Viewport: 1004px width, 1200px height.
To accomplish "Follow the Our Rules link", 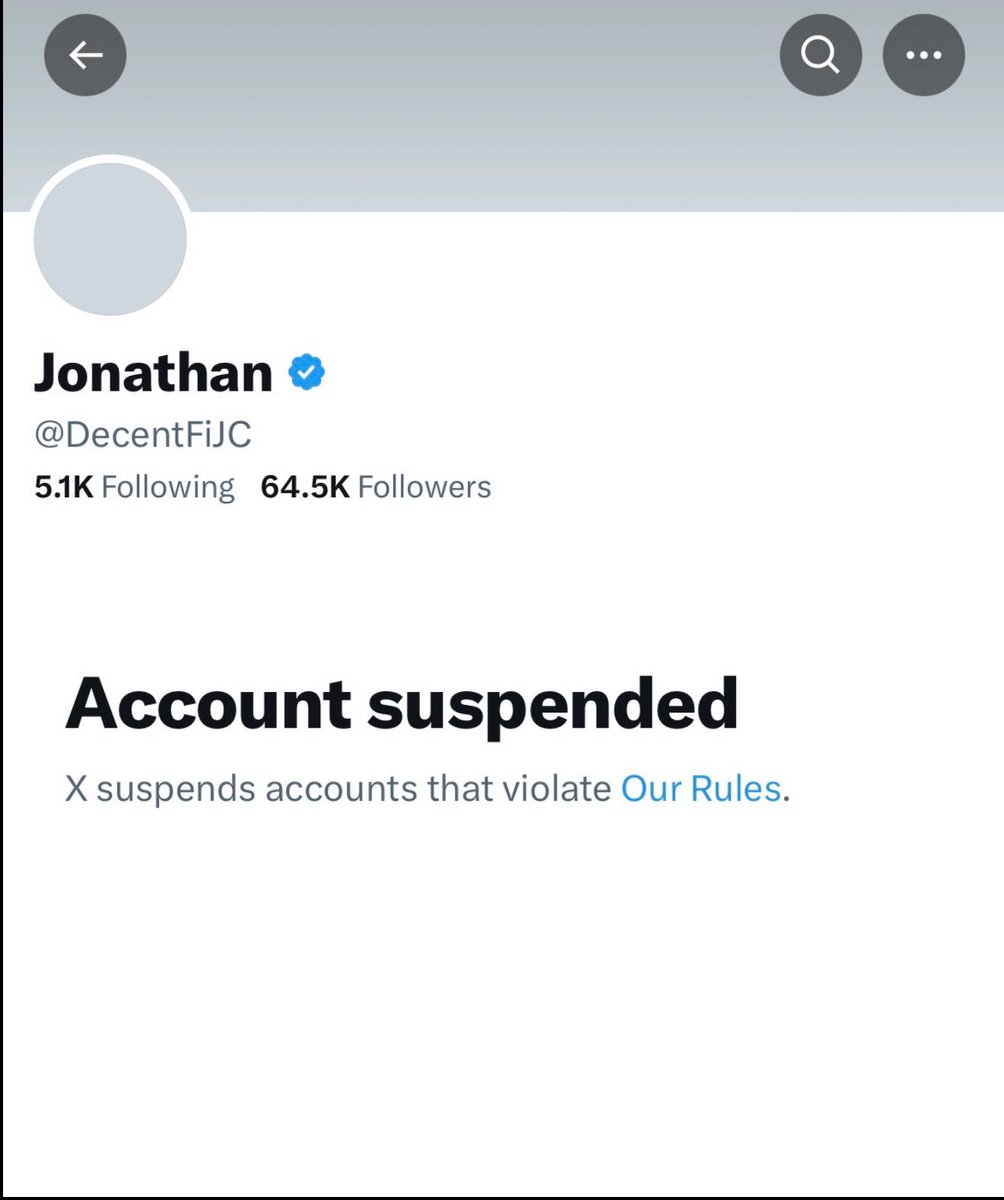I will (700, 789).
